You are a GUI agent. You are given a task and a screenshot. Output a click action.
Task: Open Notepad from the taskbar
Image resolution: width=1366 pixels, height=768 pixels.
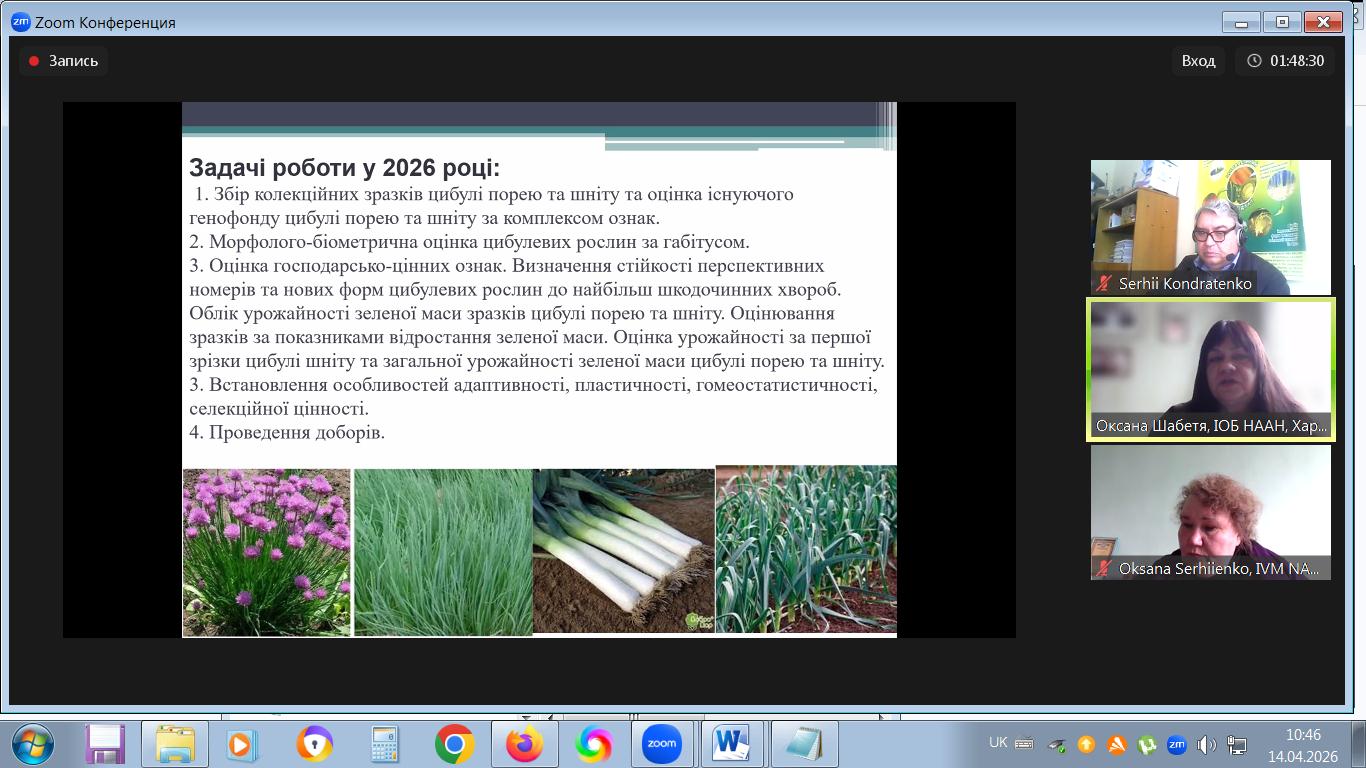point(803,744)
